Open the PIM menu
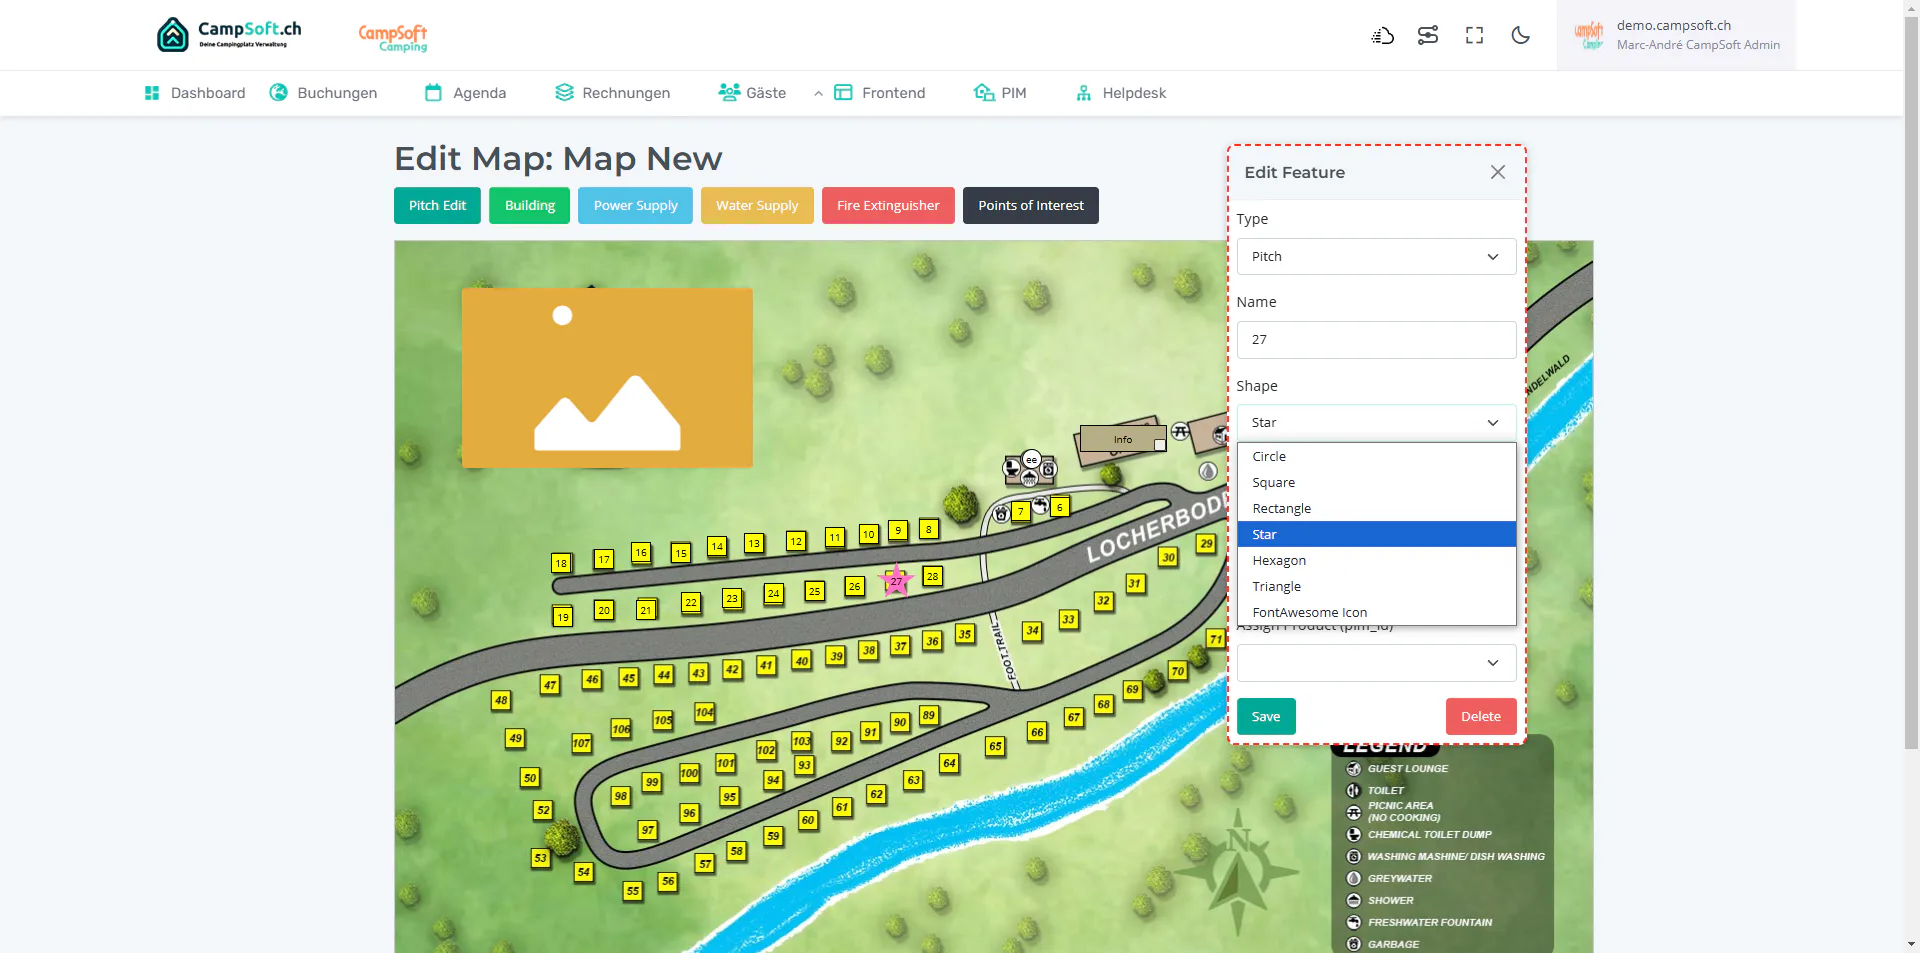This screenshot has width=1920, height=953. (1000, 93)
